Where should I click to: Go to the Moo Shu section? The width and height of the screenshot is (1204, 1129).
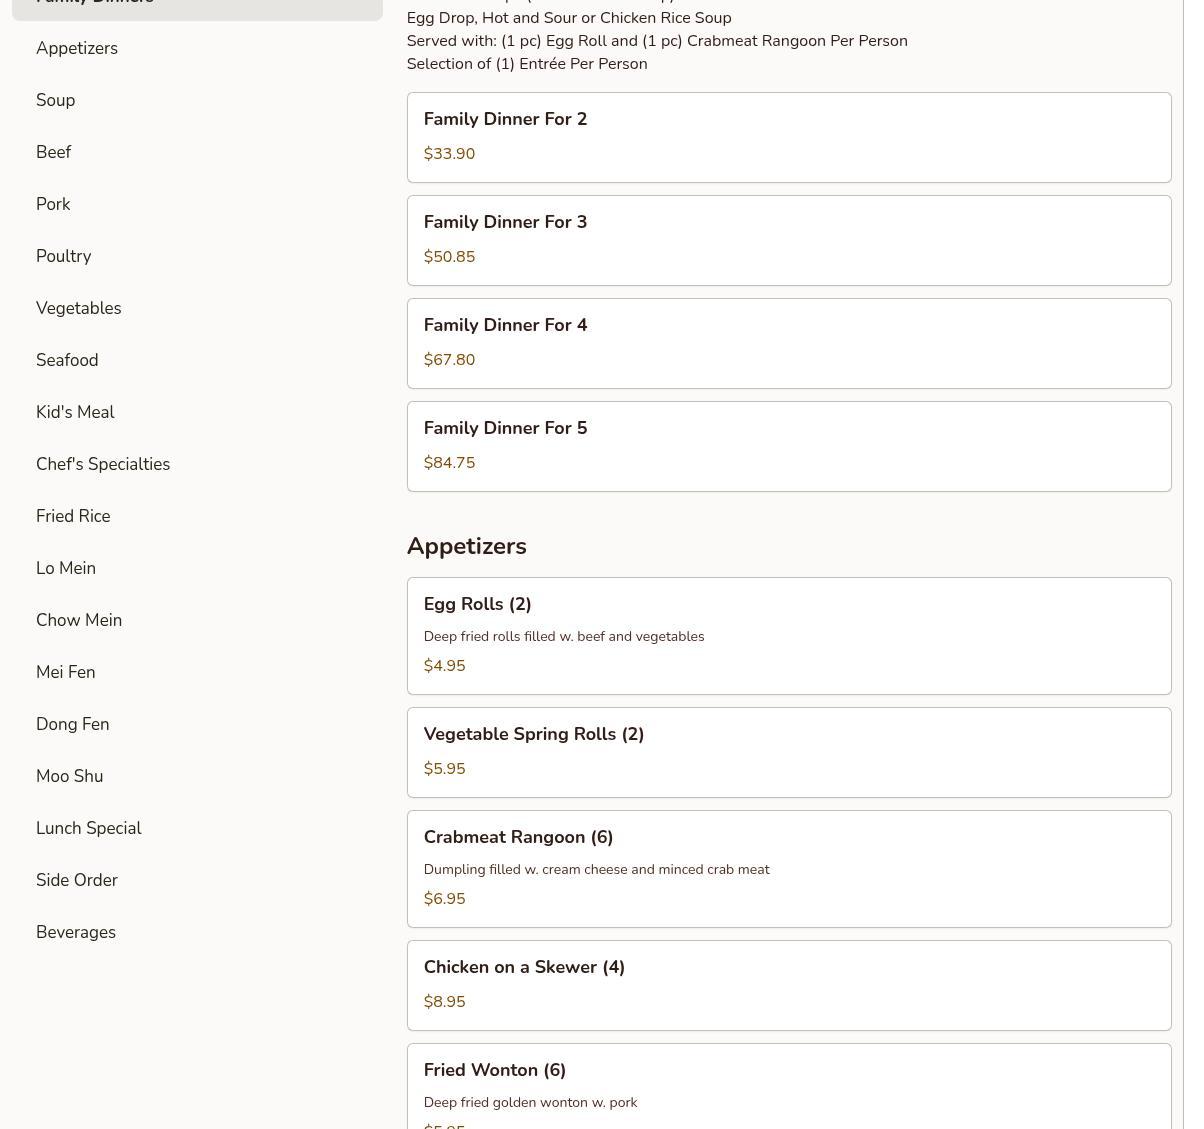[x=70, y=776]
